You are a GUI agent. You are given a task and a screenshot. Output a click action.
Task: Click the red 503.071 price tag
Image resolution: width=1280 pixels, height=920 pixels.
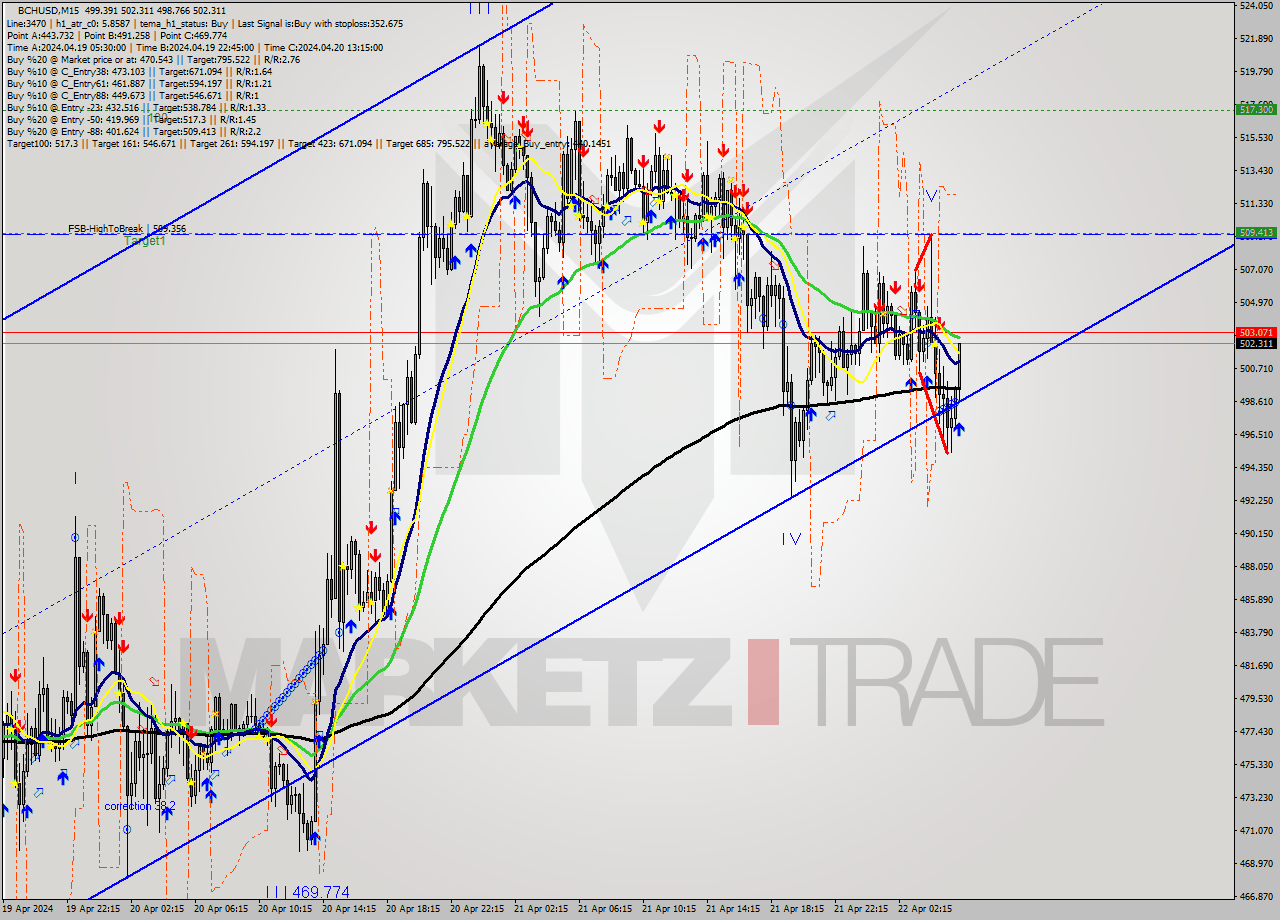point(1255,332)
